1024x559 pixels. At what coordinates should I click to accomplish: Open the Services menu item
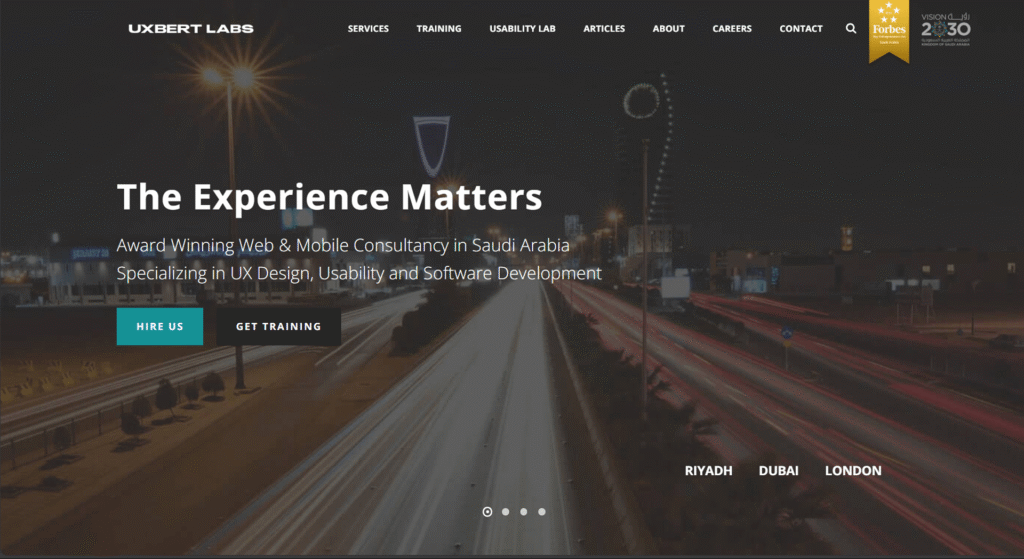pyautogui.click(x=368, y=29)
